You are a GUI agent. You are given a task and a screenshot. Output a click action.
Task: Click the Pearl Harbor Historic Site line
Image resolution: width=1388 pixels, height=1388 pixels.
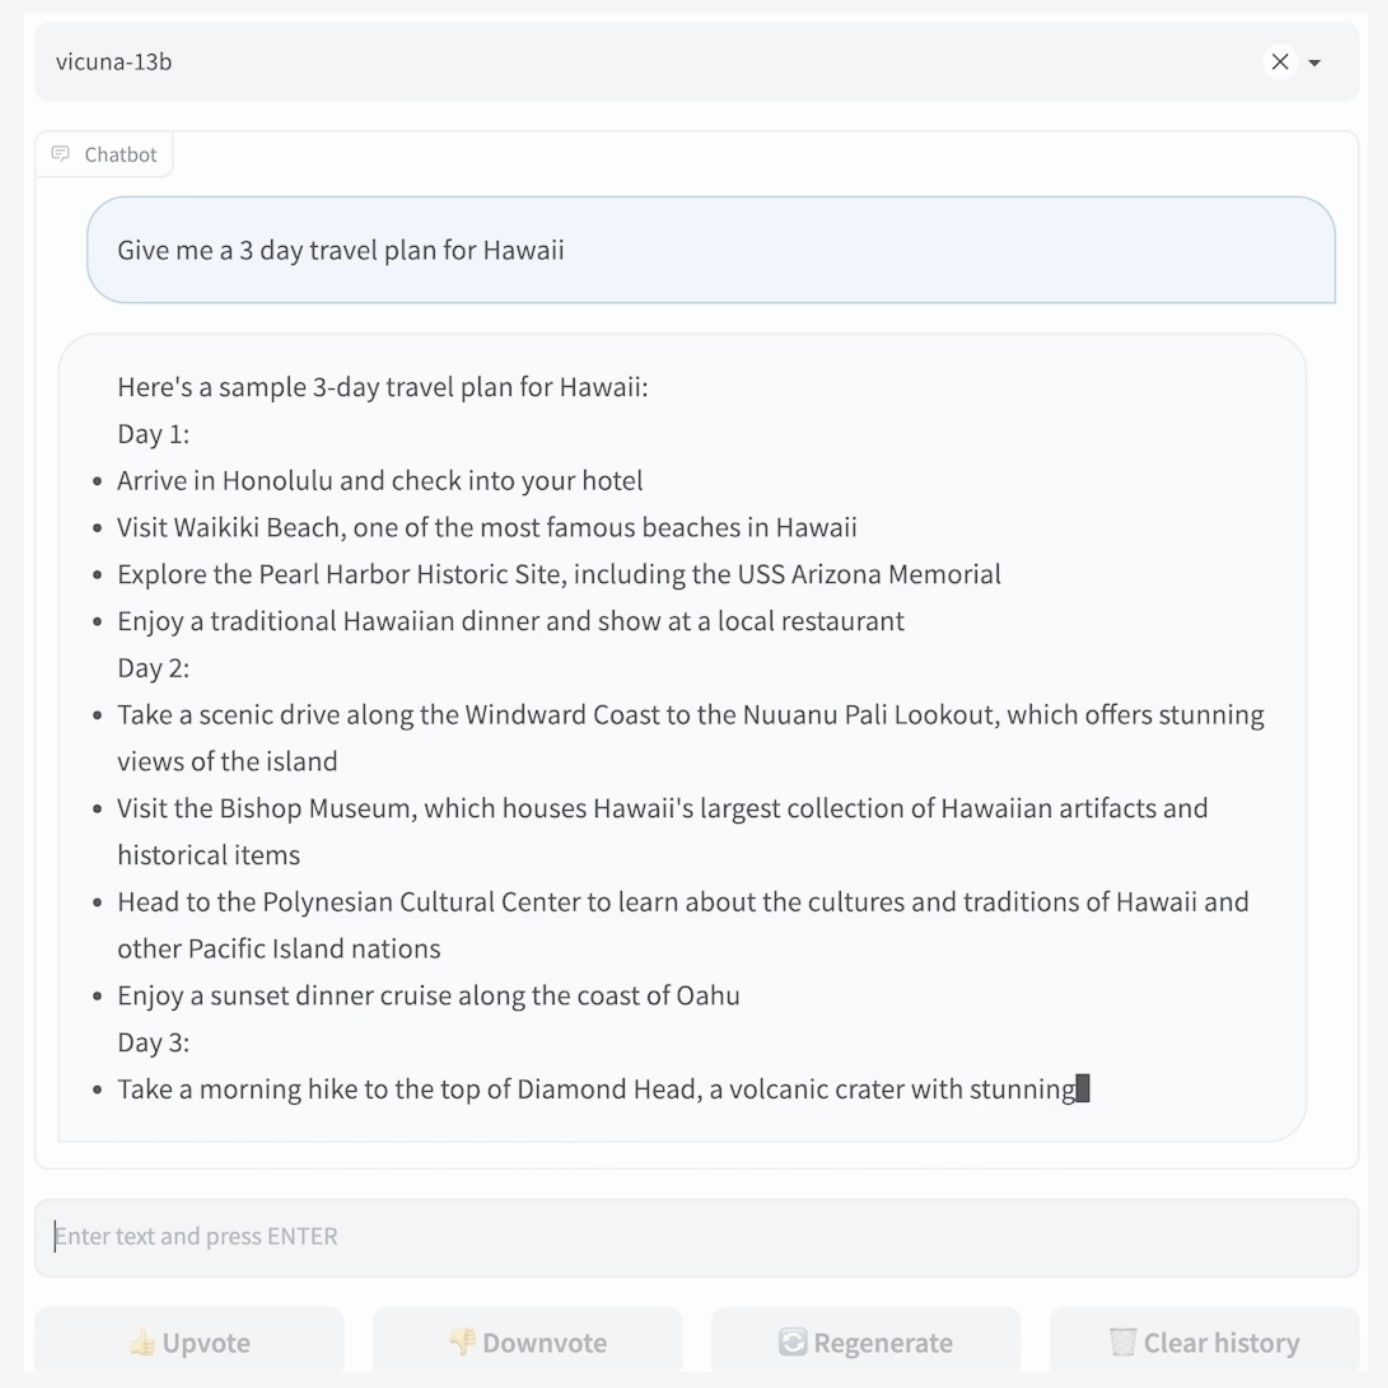tap(558, 575)
